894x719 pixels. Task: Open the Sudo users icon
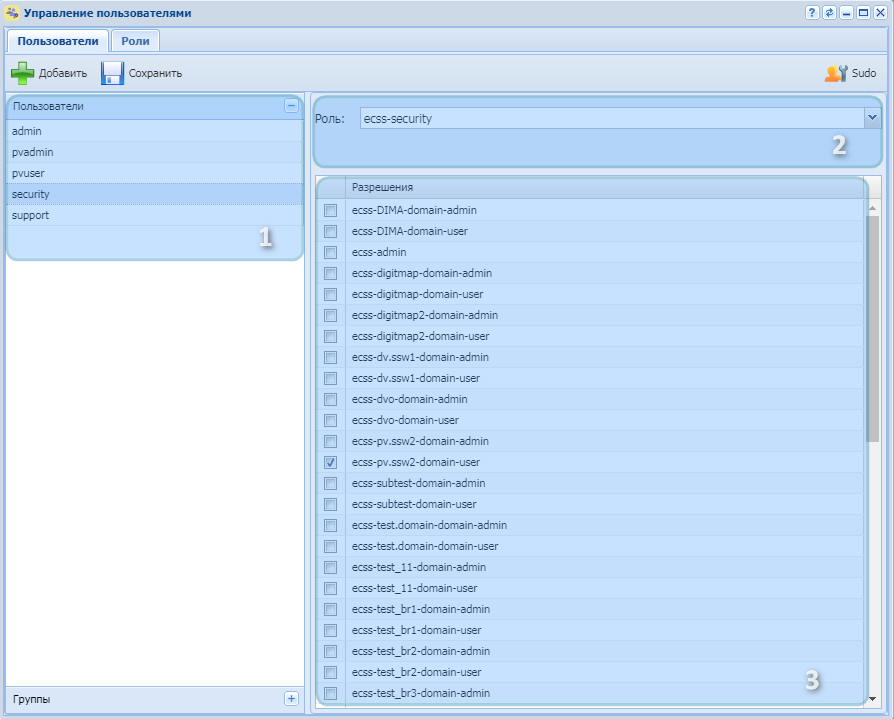click(835, 73)
